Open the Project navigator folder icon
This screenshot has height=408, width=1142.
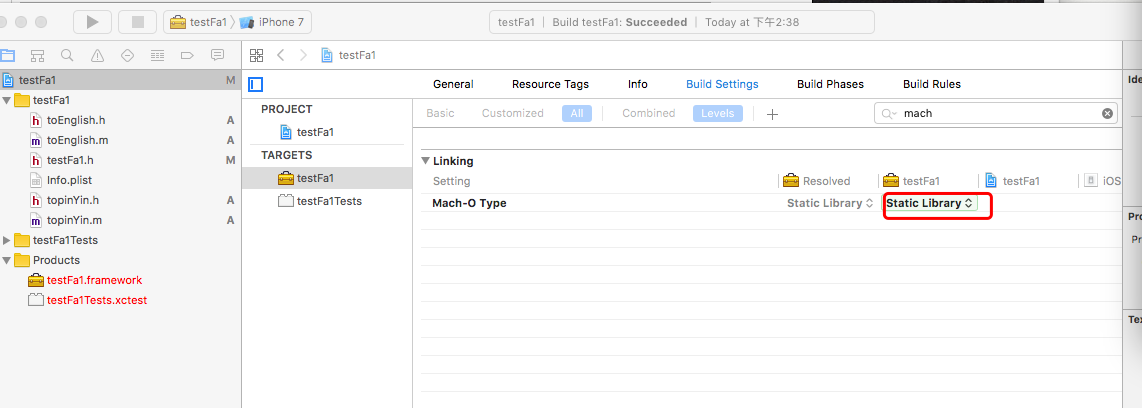[8, 55]
